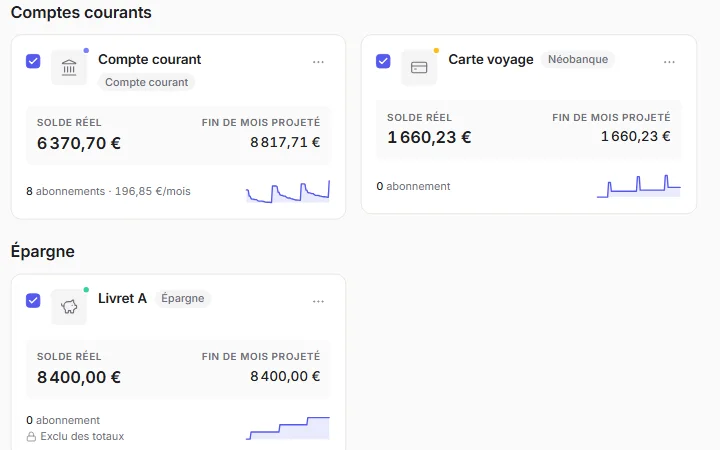Uncheck the Compte courant account checkbox
The image size is (720, 450).
coord(33,61)
